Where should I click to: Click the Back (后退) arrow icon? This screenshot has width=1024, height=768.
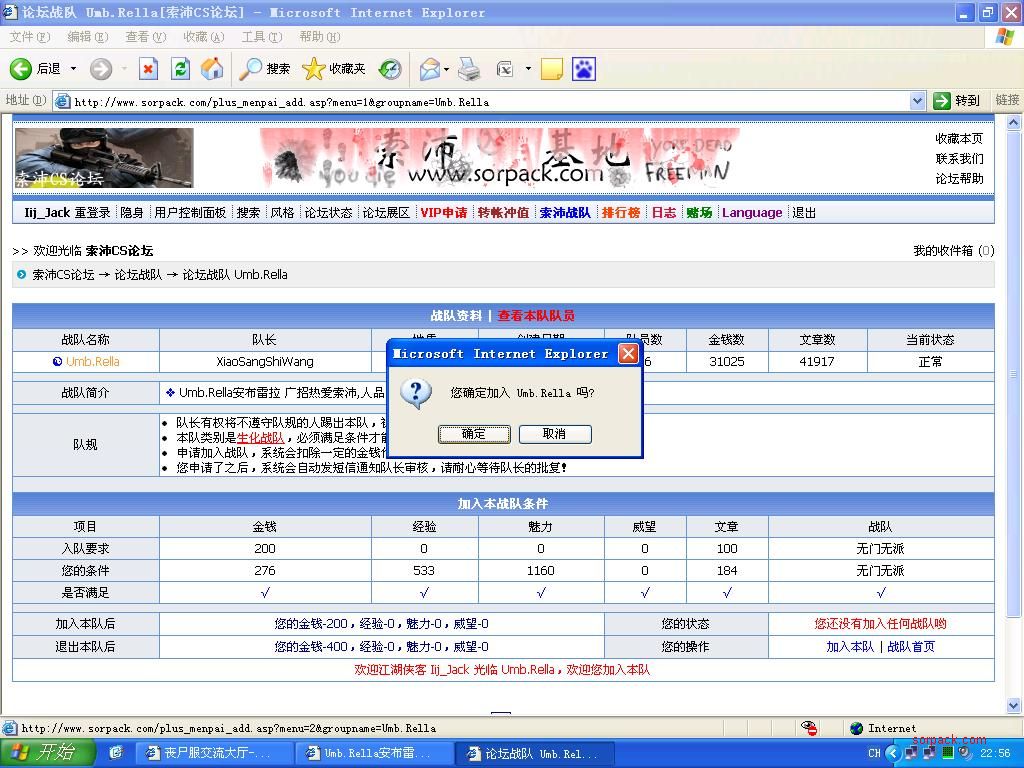[x=21, y=69]
